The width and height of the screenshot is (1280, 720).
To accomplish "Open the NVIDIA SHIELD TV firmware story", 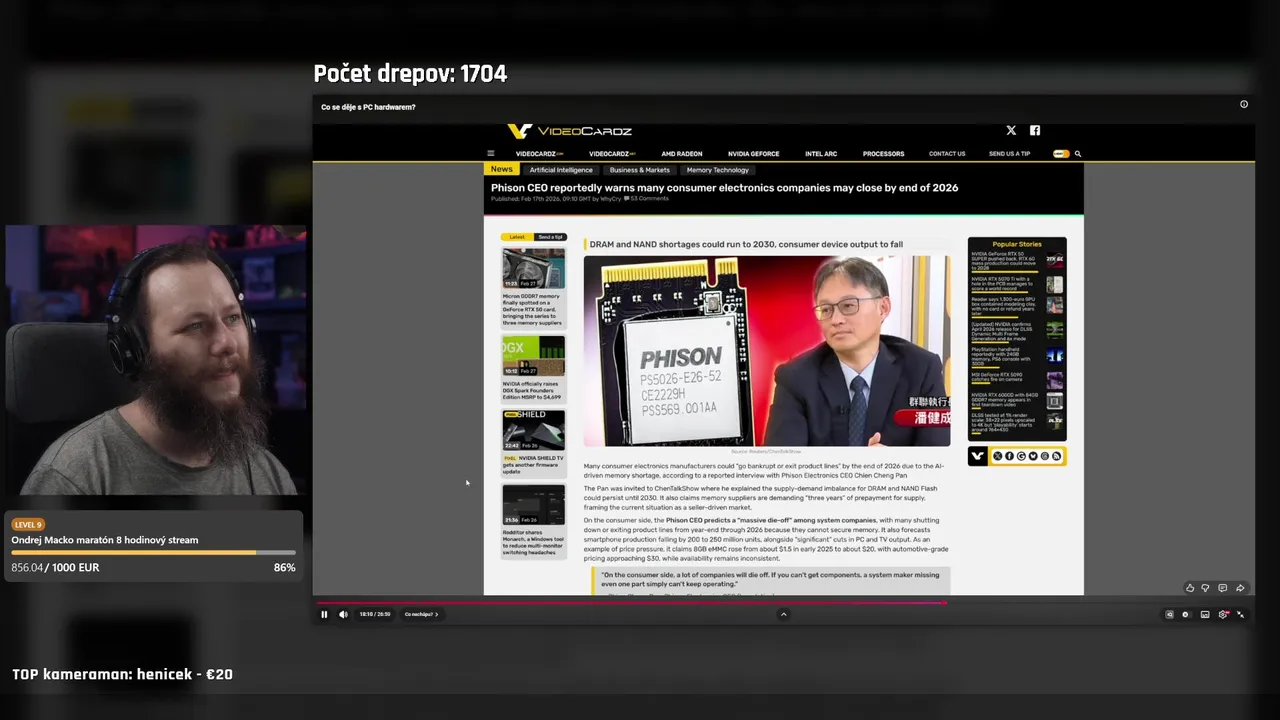I will (x=533, y=442).
